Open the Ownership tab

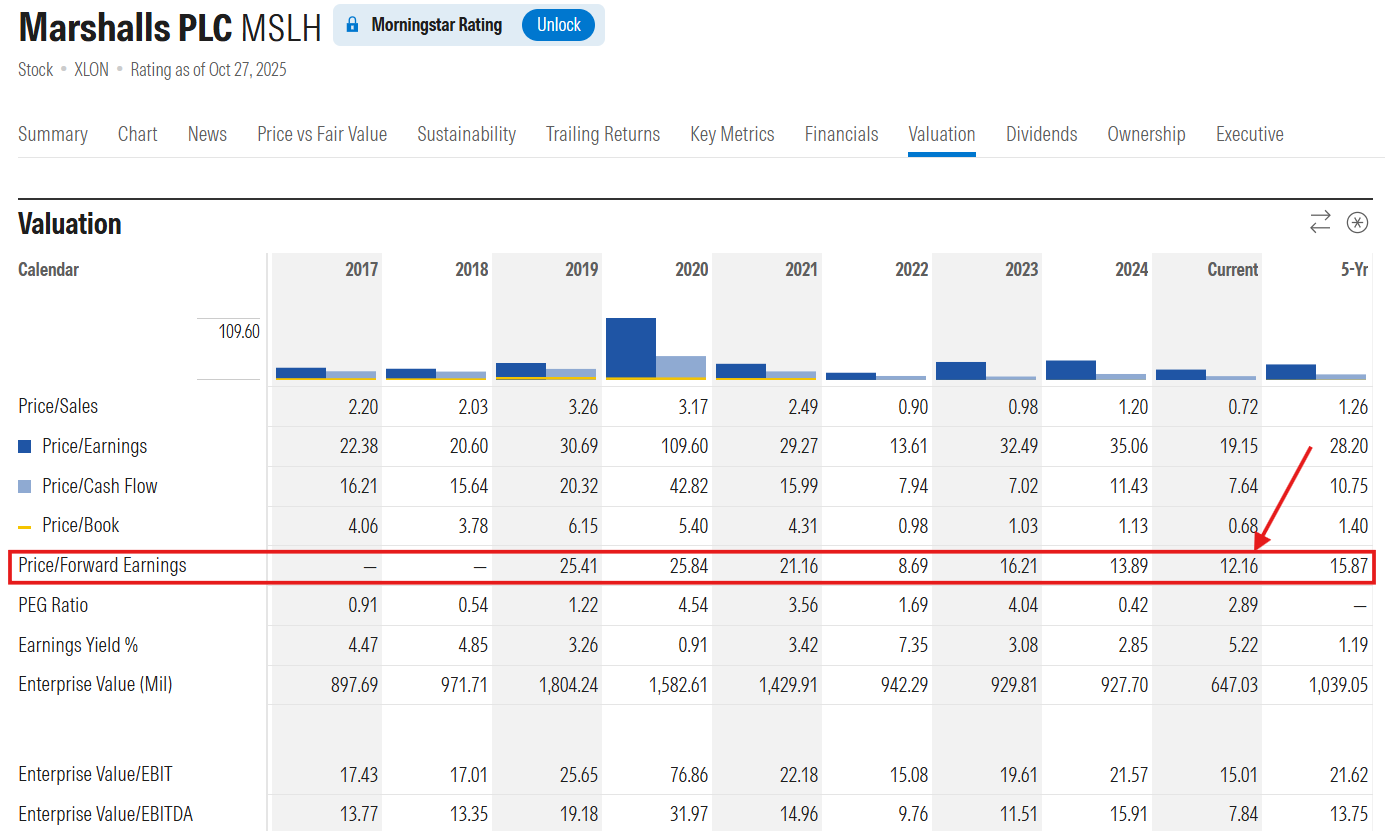(1146, 134)
